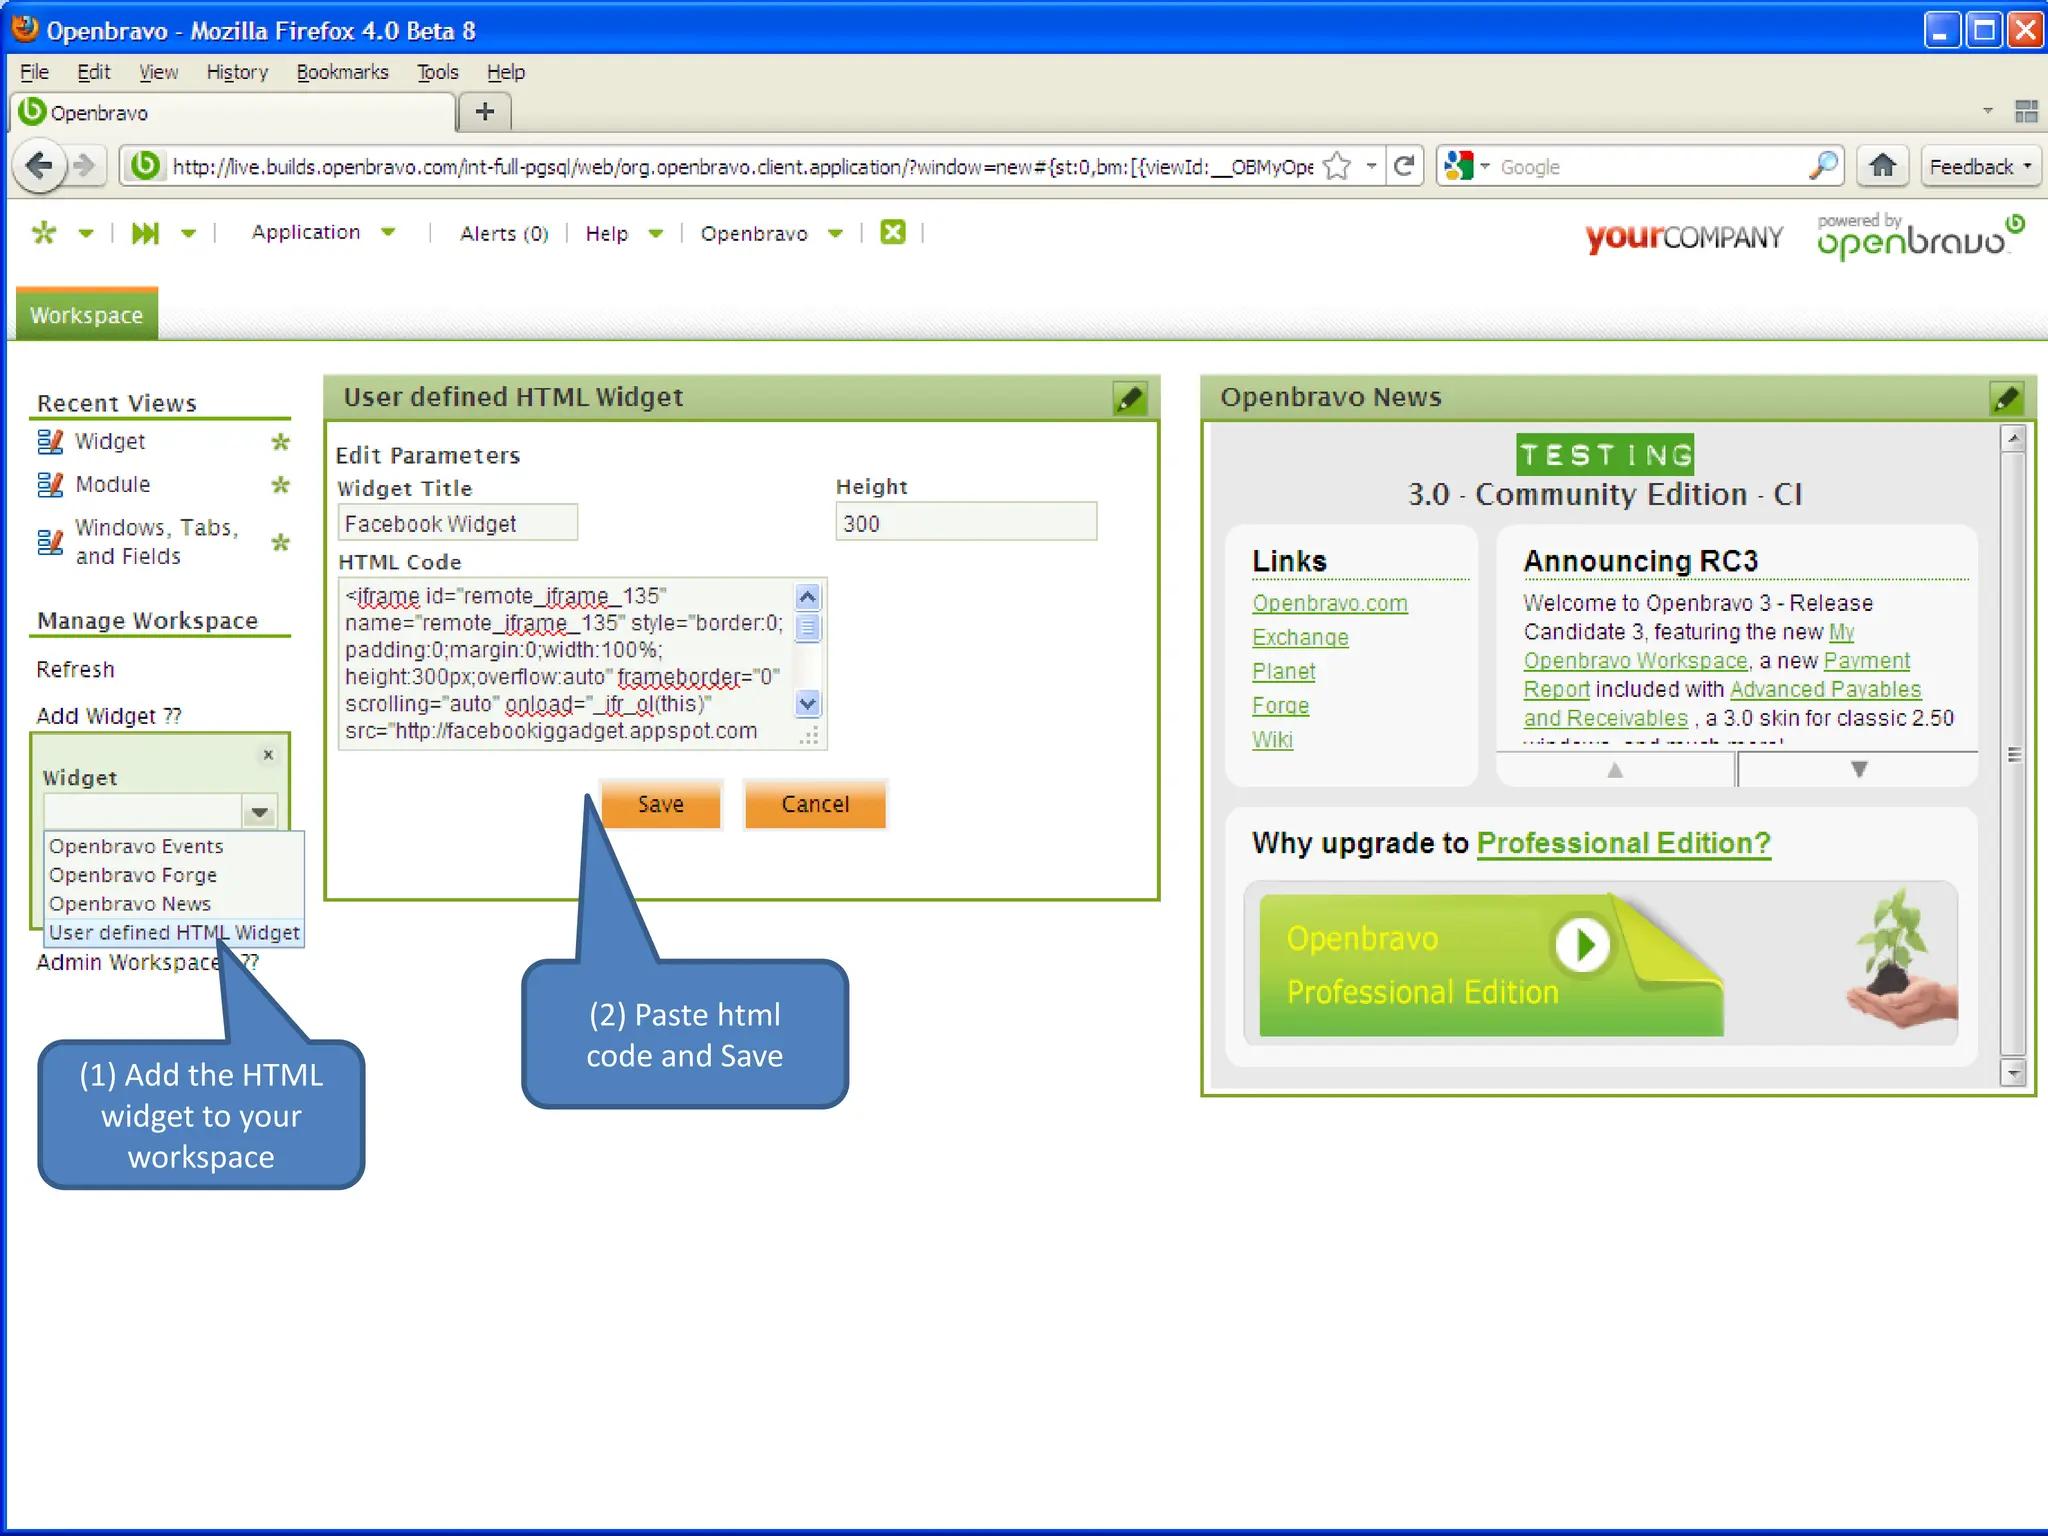Open the Feedback dropdown button

click(x=1980, y=166)
